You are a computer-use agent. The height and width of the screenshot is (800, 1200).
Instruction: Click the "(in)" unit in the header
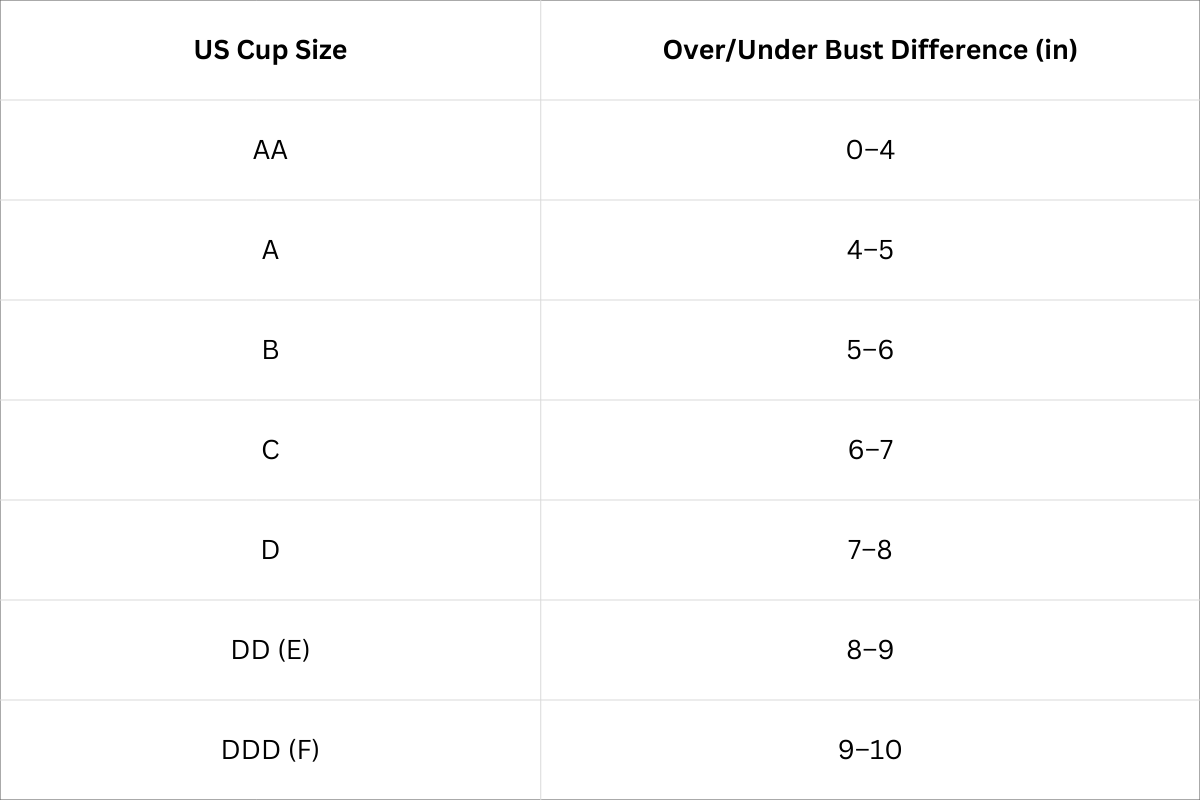tap(1055, 50)
